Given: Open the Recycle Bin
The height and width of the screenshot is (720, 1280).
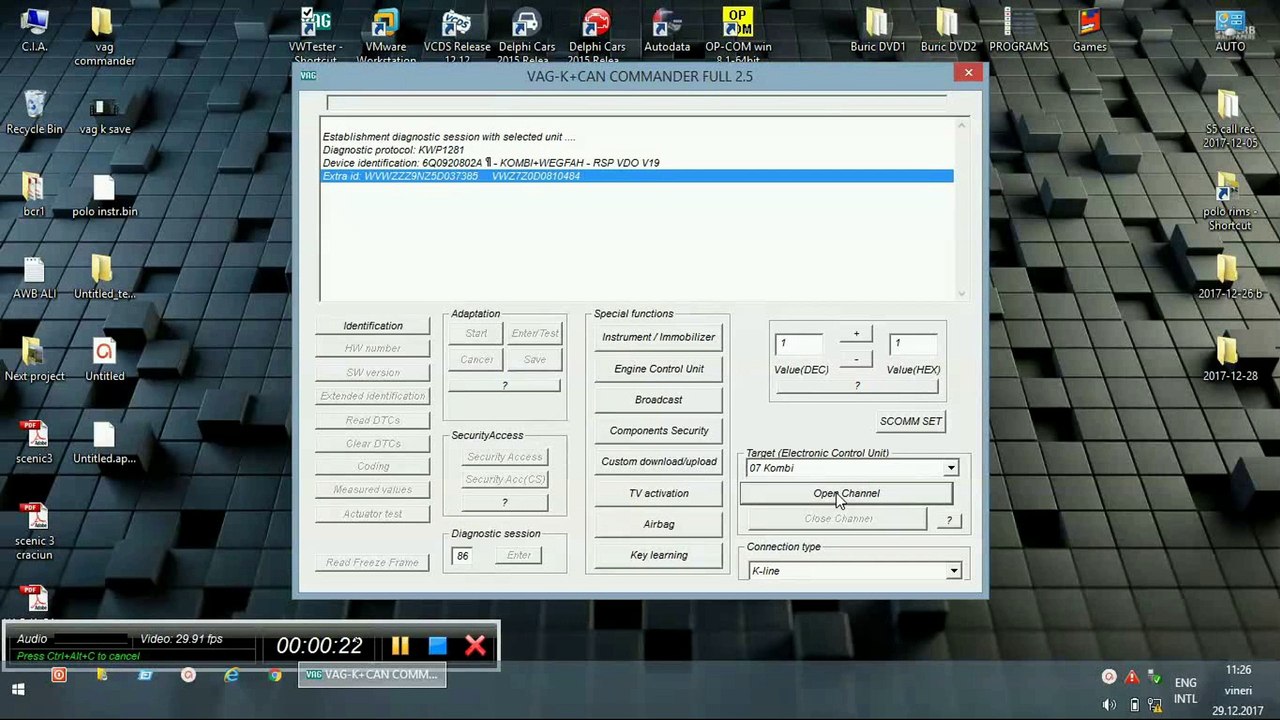Looking at the screenshot, I should (x=34, y=112).
